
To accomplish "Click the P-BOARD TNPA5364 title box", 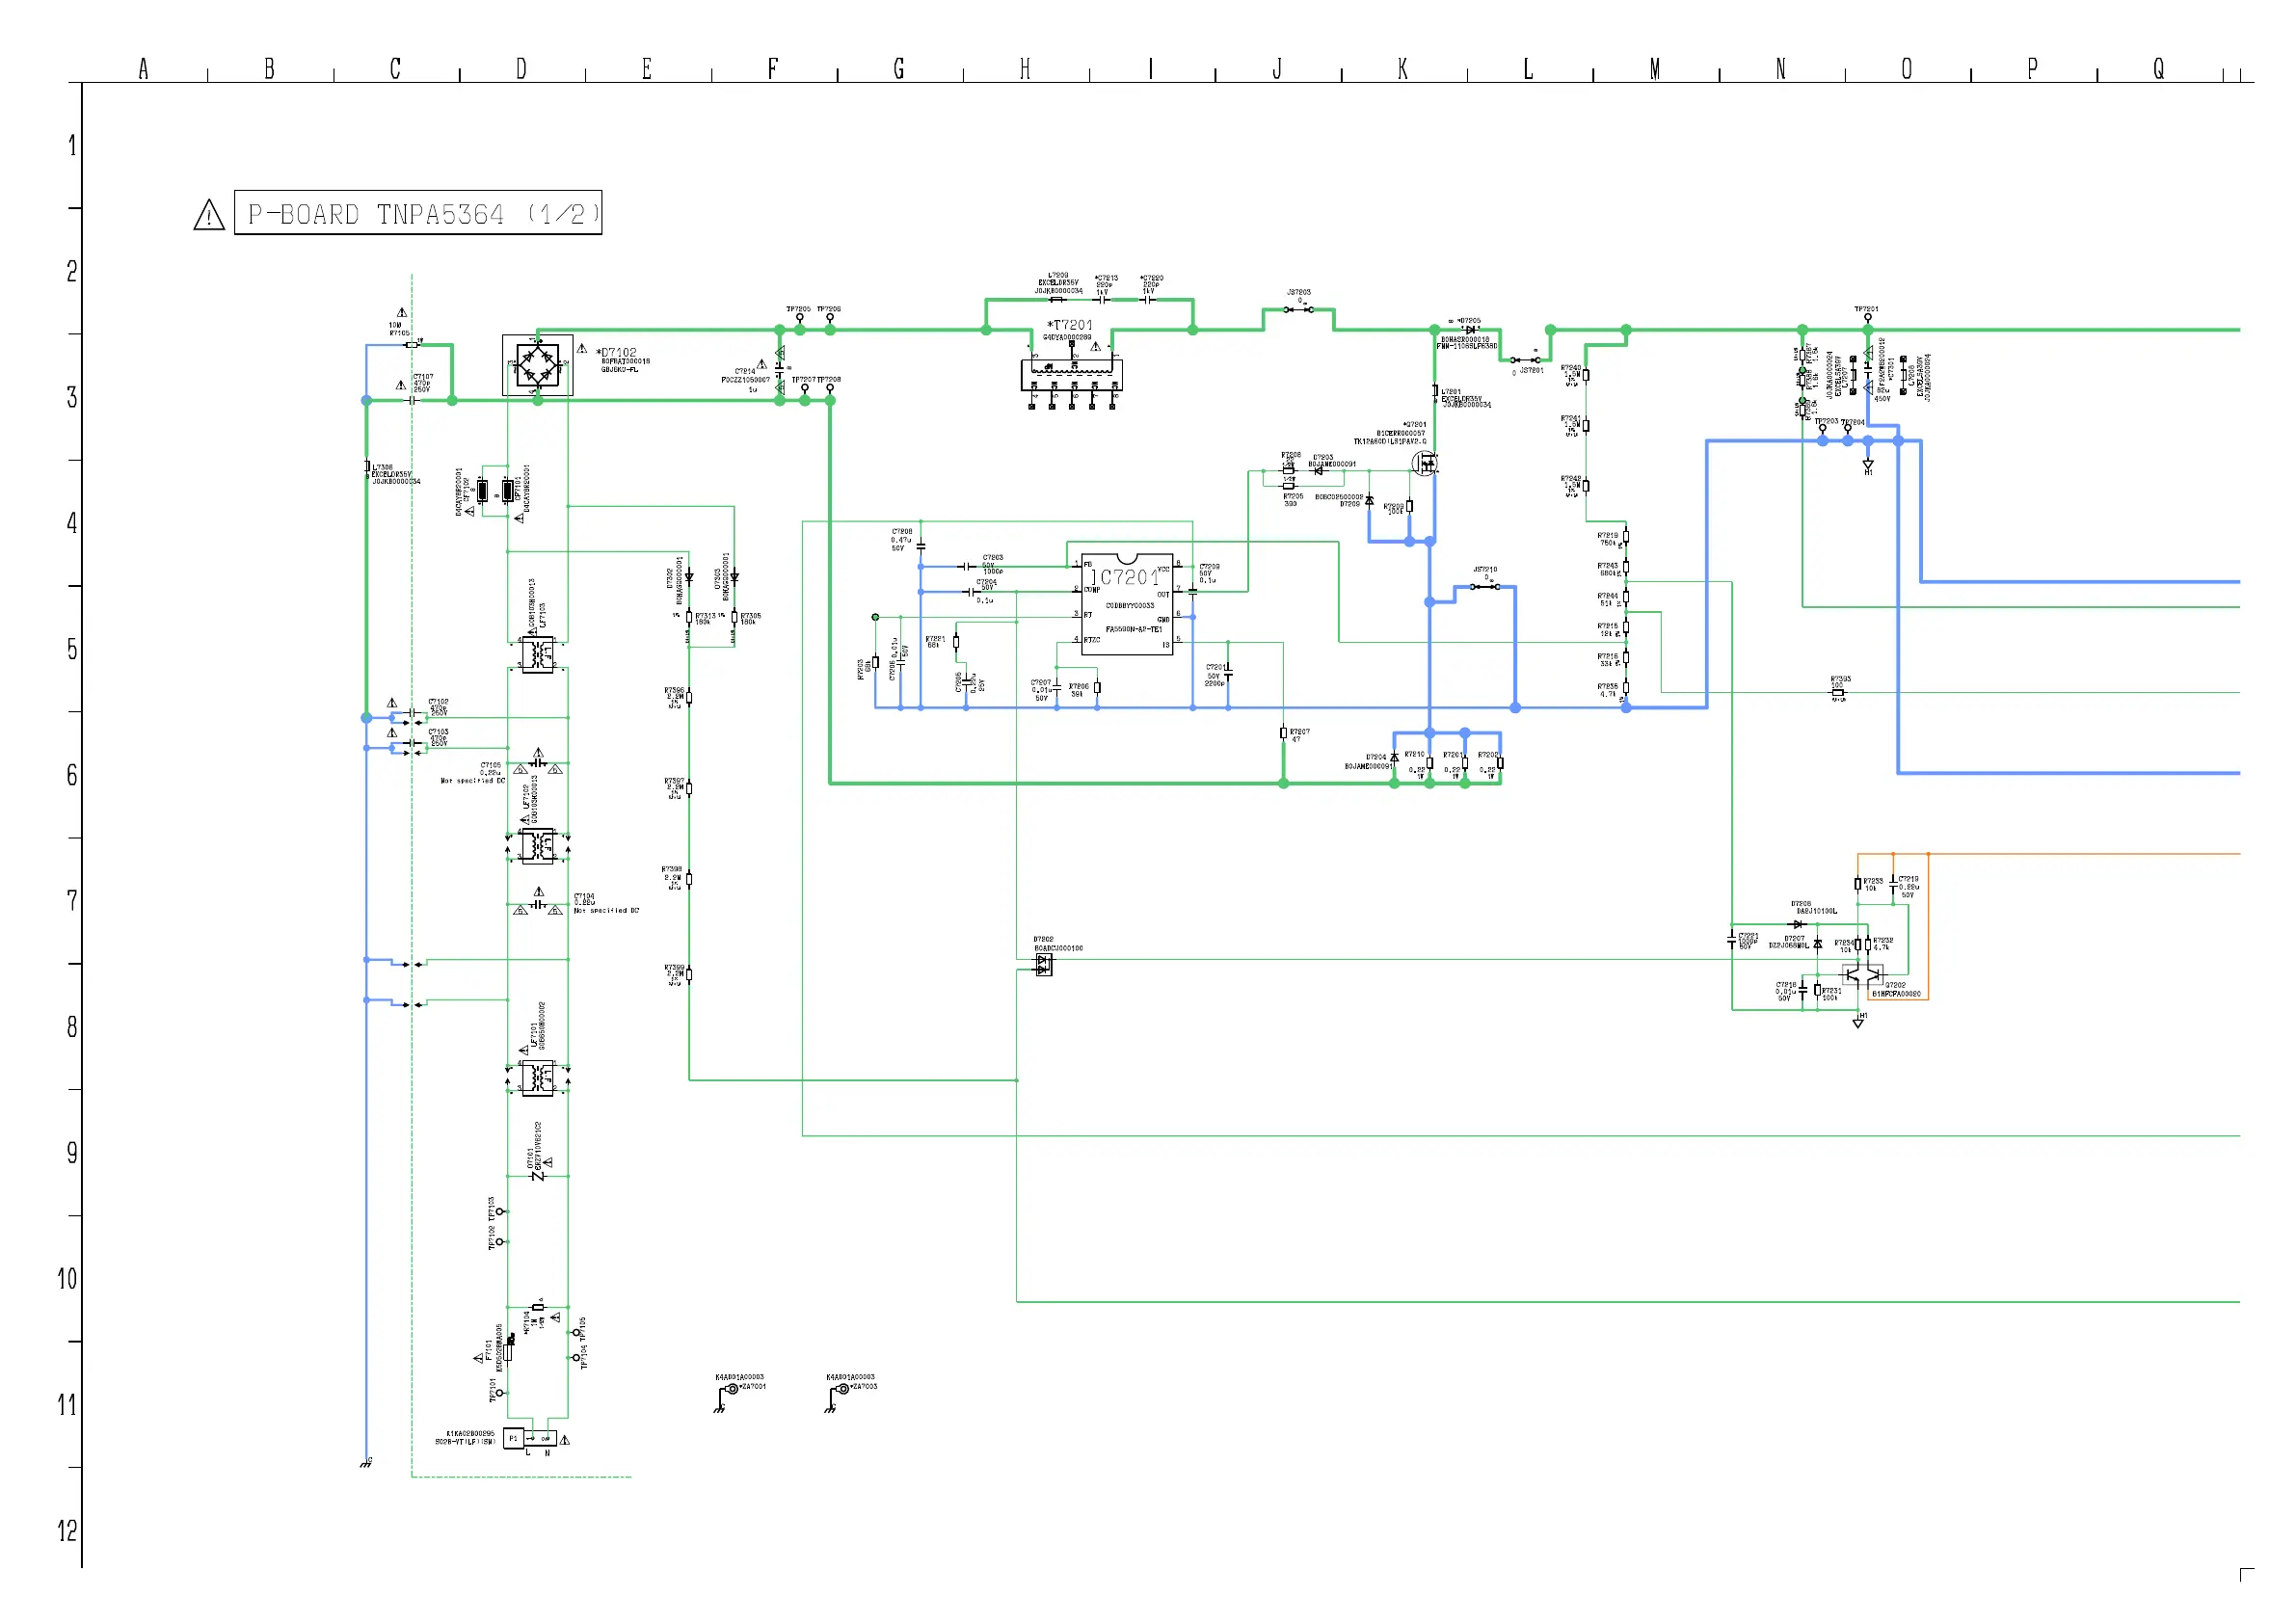I will pos(418,213).
